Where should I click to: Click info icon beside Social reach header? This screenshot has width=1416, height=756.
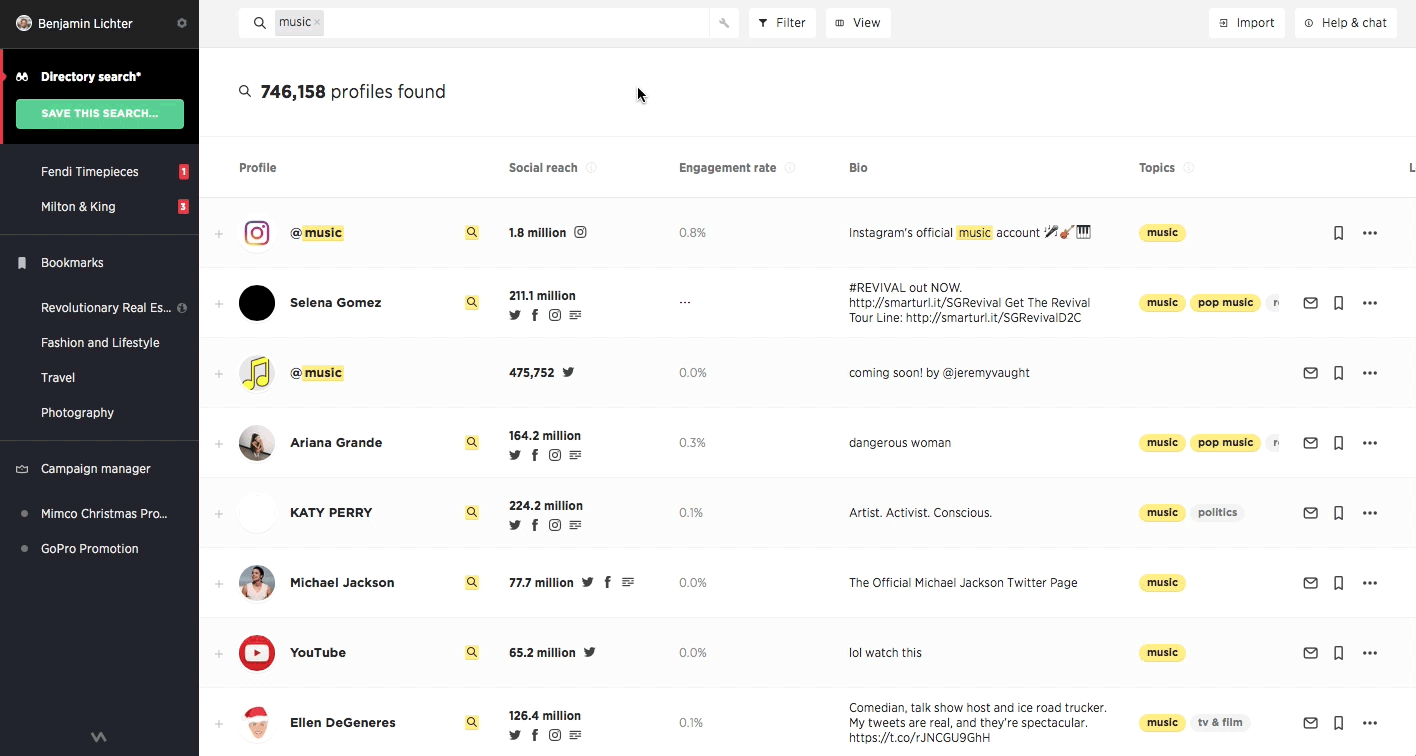[x=591, y=168]
